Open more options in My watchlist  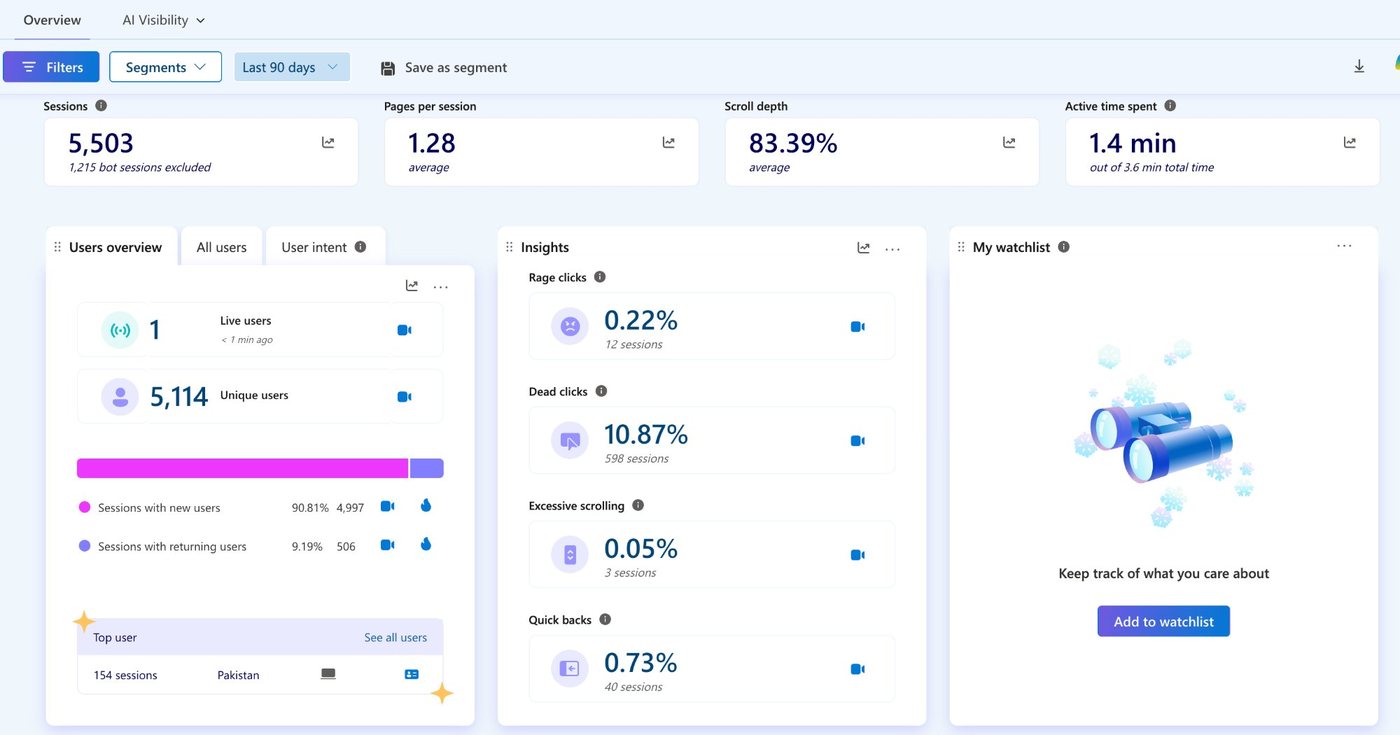coord(1344,246)
